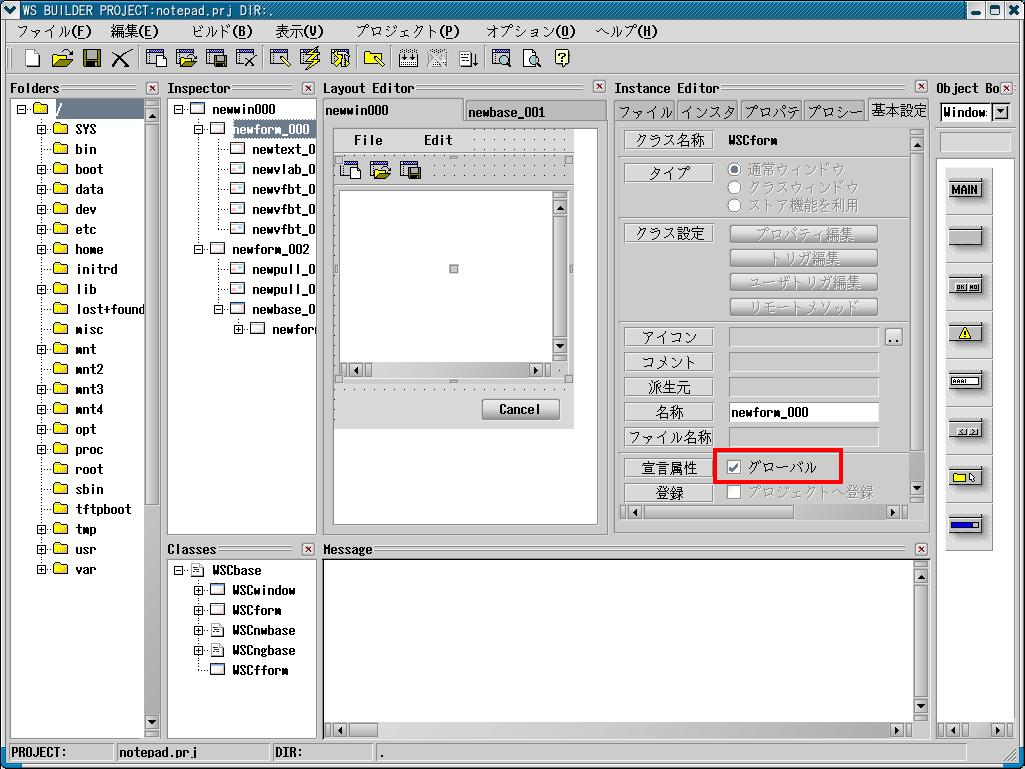The width and height of the screenshot is (1025, 769).
Task: Select the MAIN window object in Object Box
Action: point(965,190)
